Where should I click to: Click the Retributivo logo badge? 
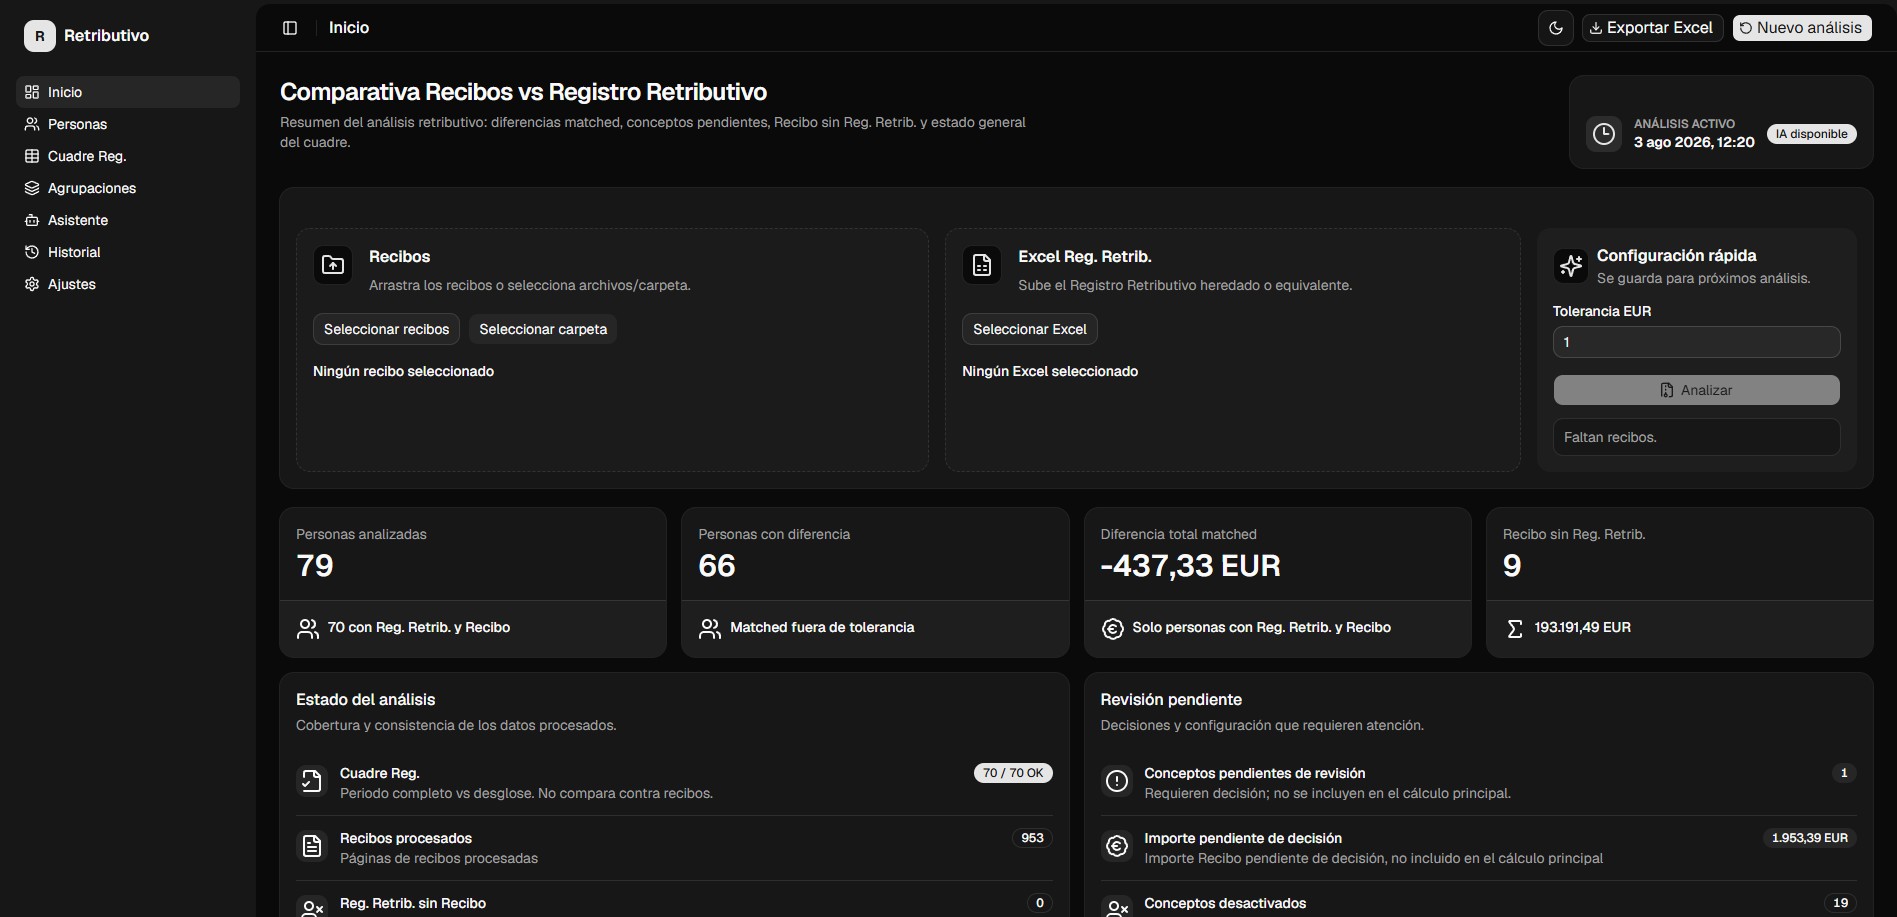(x=39, y=36)
